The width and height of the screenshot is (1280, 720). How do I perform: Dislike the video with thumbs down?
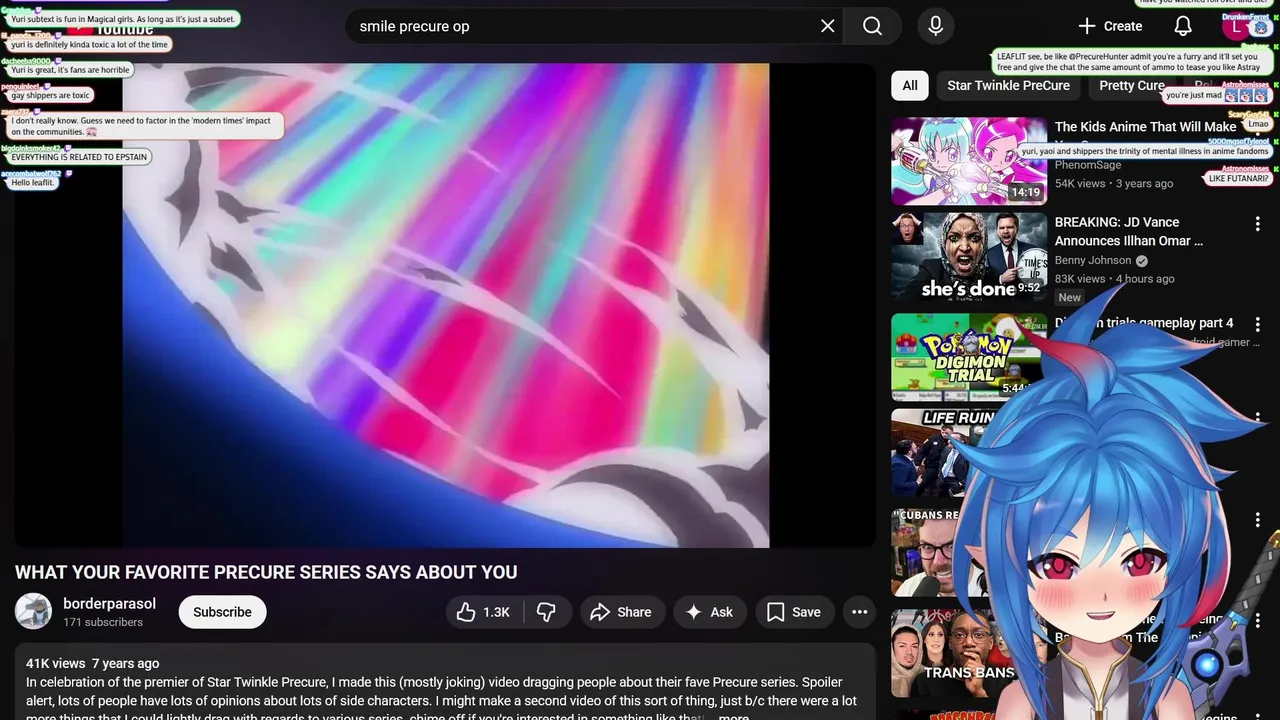tap(546, 612)
